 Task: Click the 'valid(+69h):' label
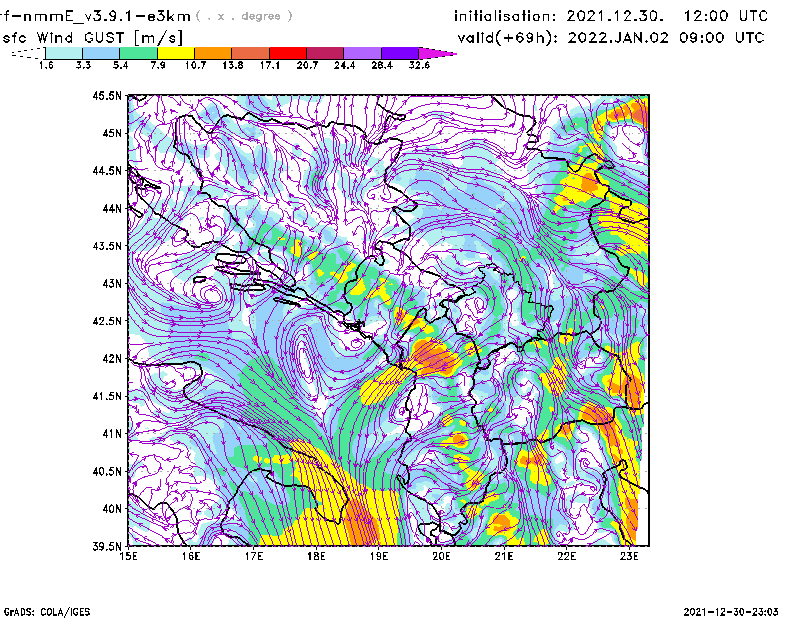[509, 38]
